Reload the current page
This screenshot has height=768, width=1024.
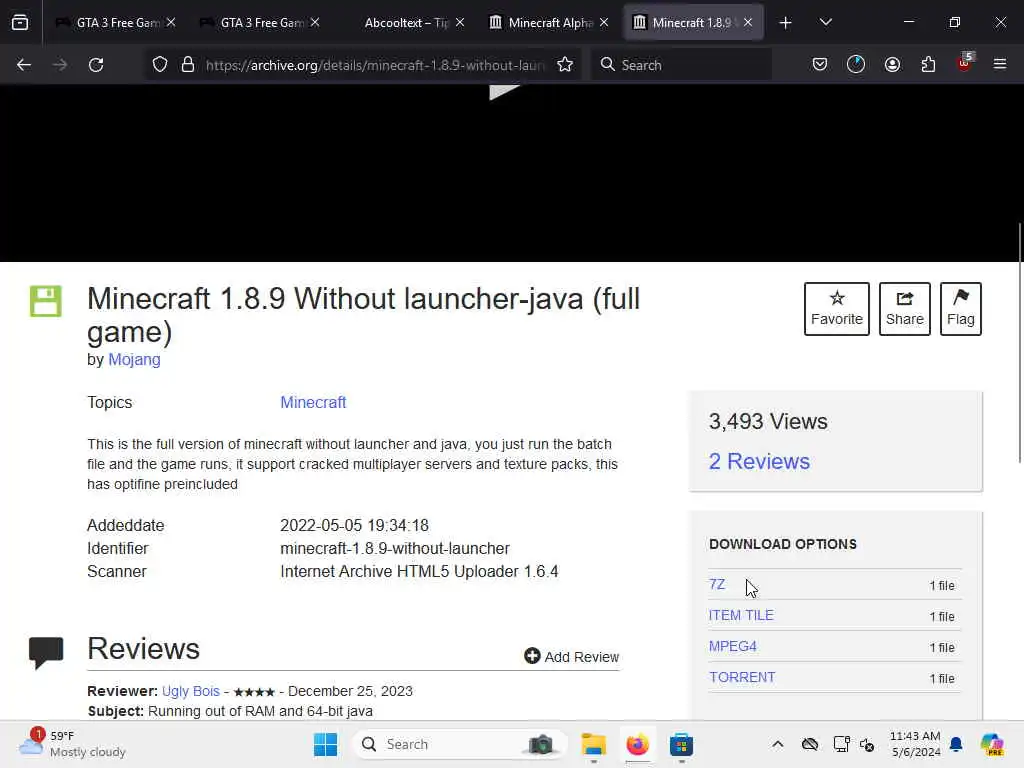click(x=96, y=65)
